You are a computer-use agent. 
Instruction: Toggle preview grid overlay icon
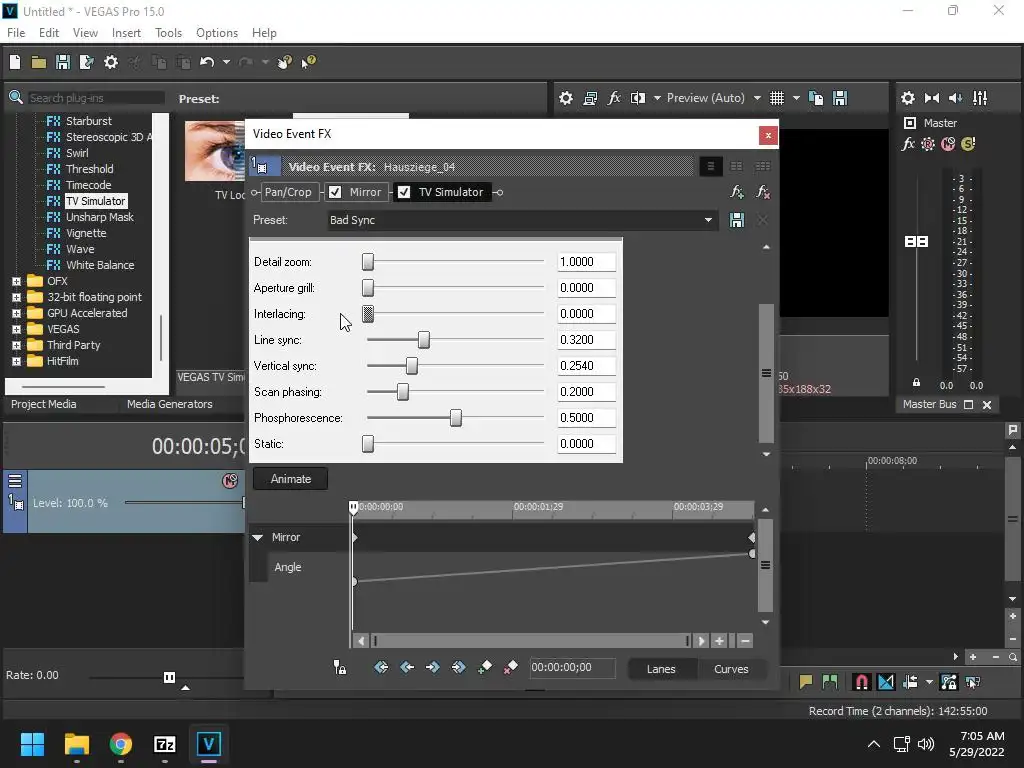pyautogui.click(x=776, y=98)
